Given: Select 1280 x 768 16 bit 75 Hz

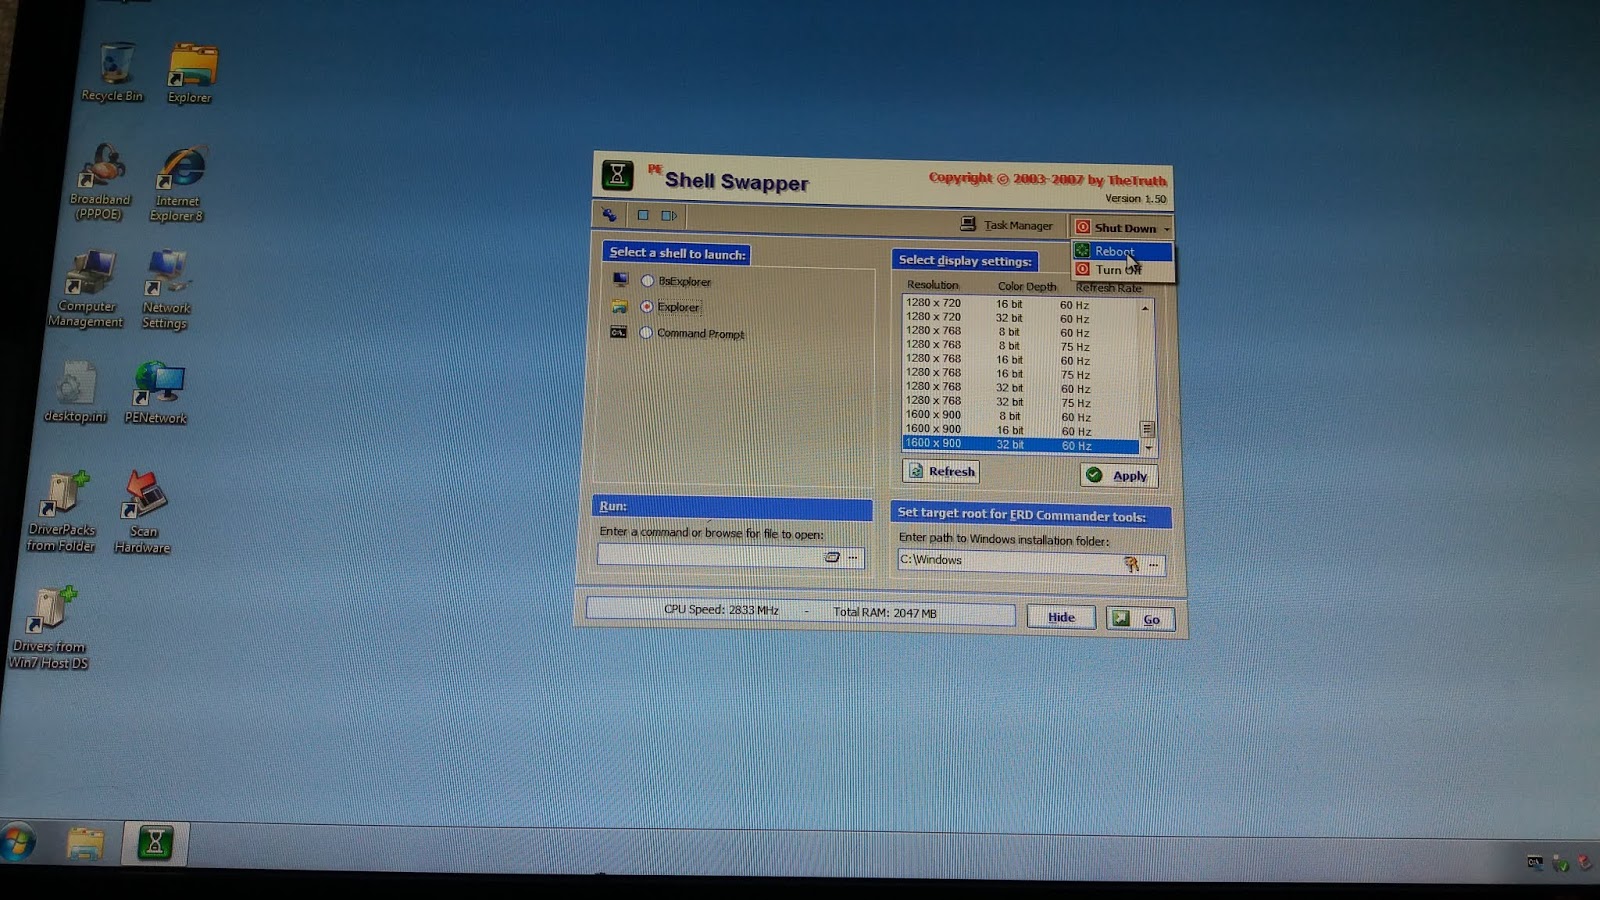Looking at the screenshot, I should pos(1020,374).
